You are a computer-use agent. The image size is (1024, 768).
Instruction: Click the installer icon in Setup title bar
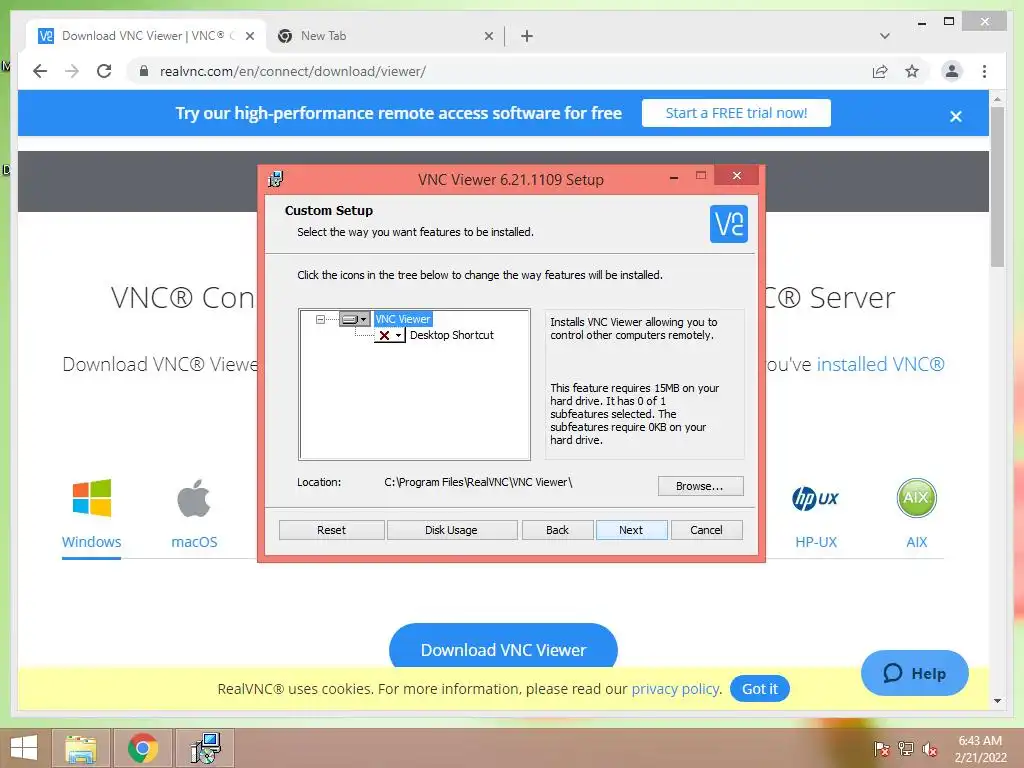[x=276, y=179]
